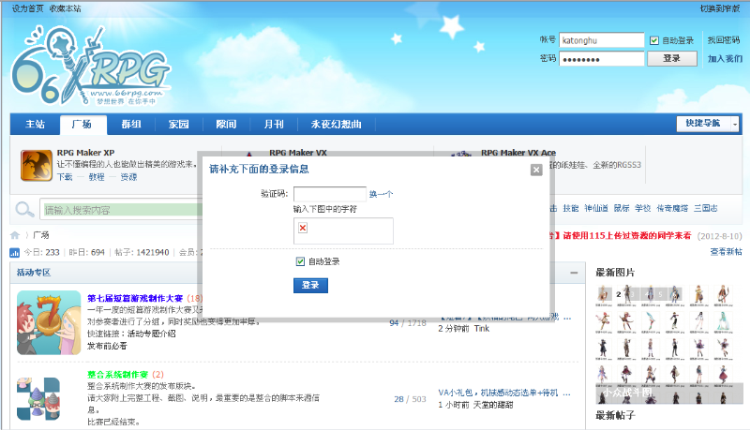Click 换一个 to refresh captcha
Viewport: 750px width, 430px height.
(381, 194)
